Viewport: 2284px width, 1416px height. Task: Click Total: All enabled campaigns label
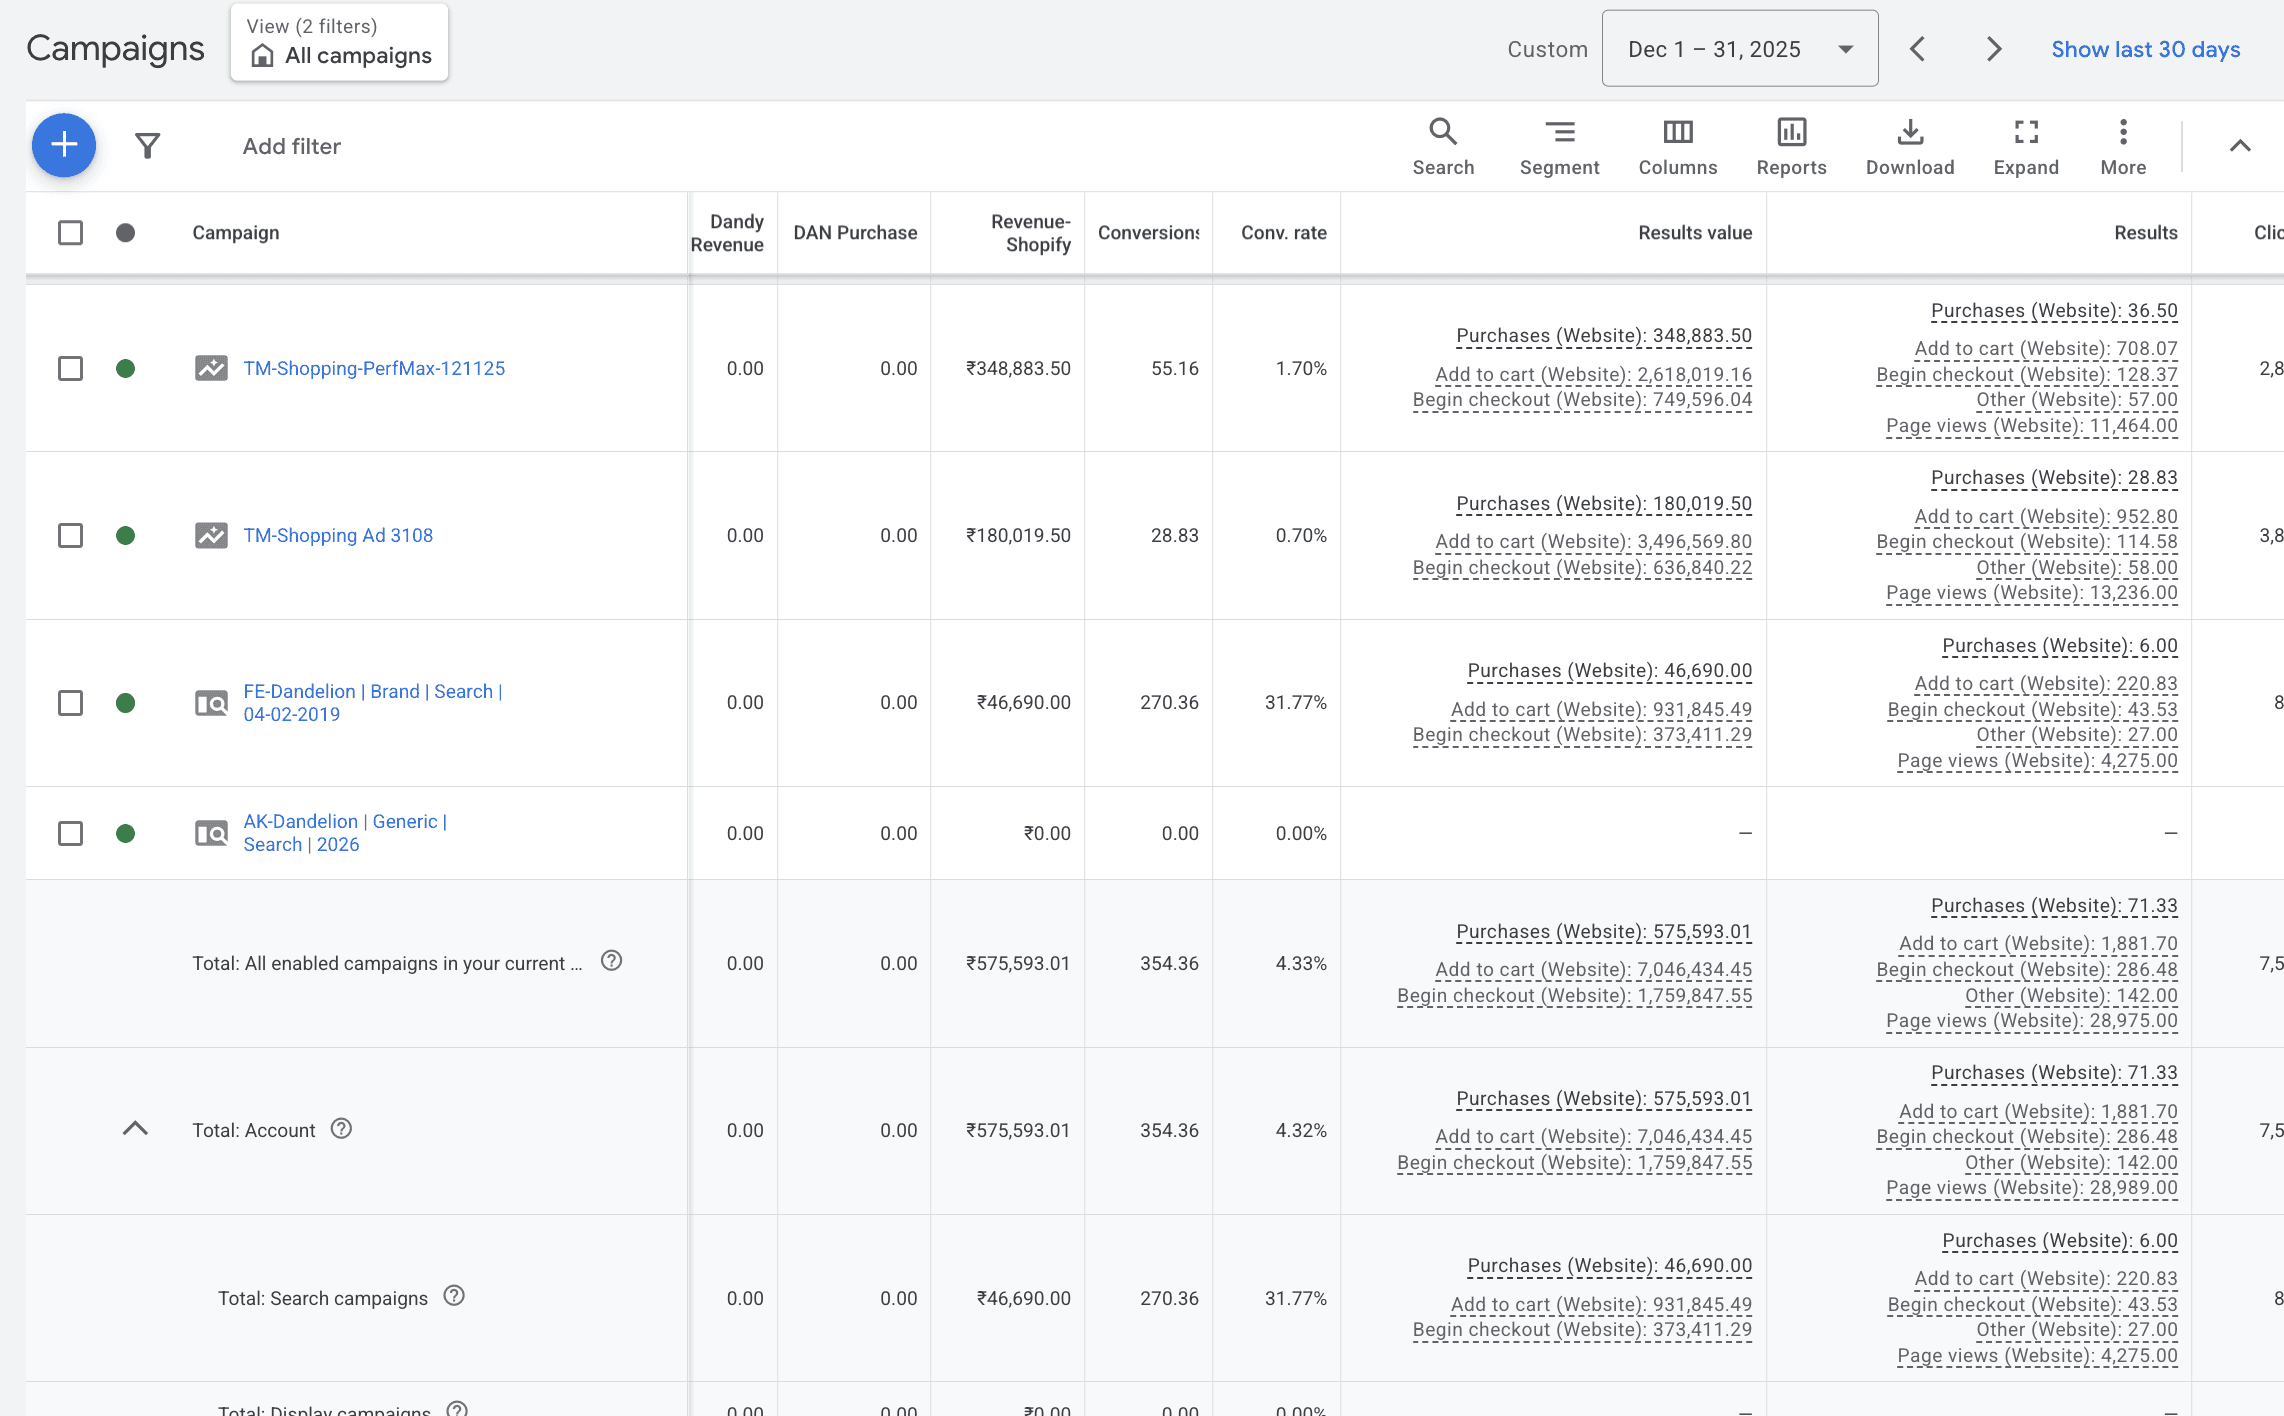[387, 963]
